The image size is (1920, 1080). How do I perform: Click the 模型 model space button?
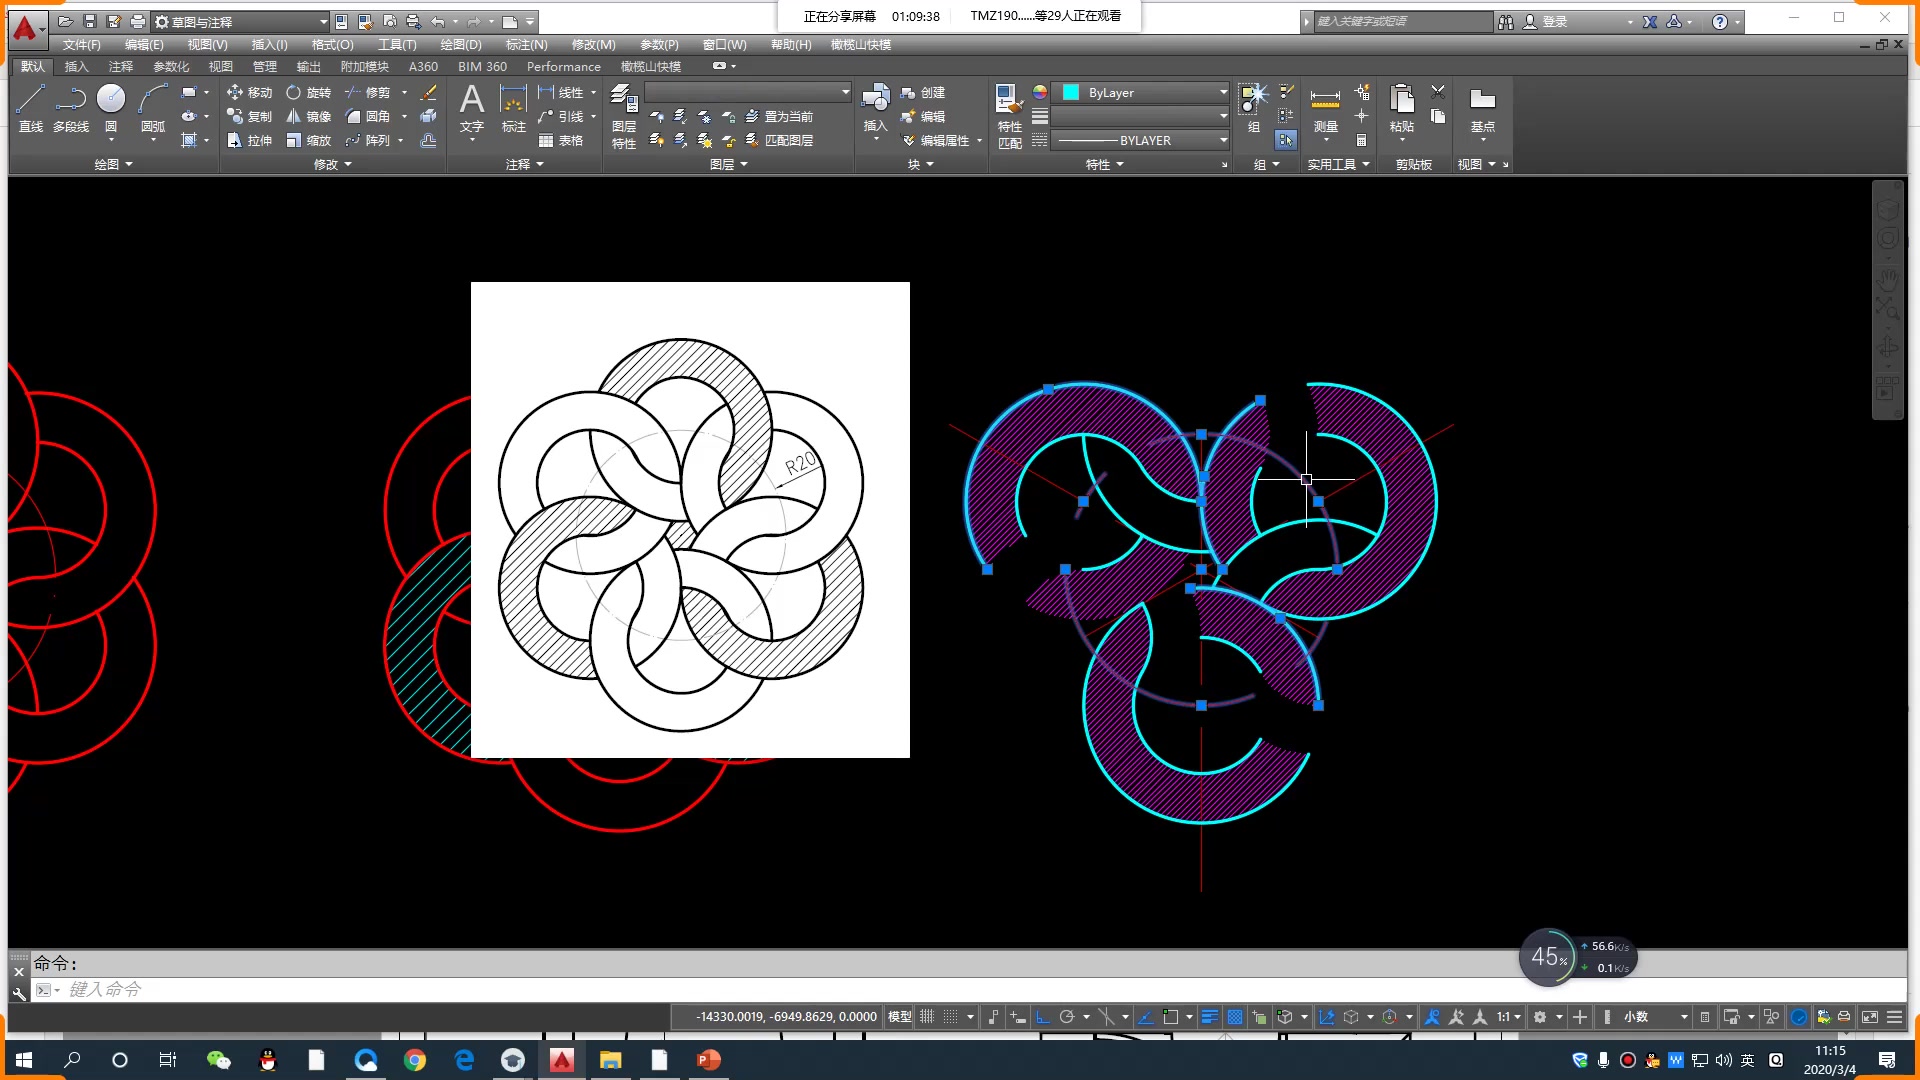coord(900,1017)
